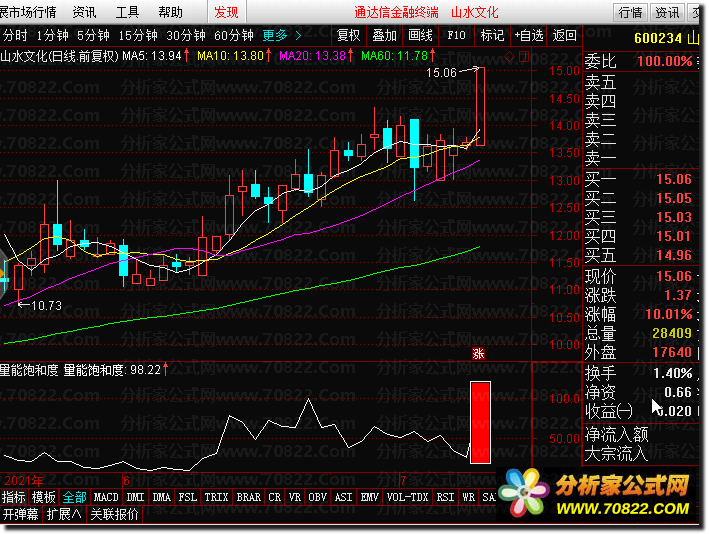Click the split-window square icon above the chart

tap(524, 57)
